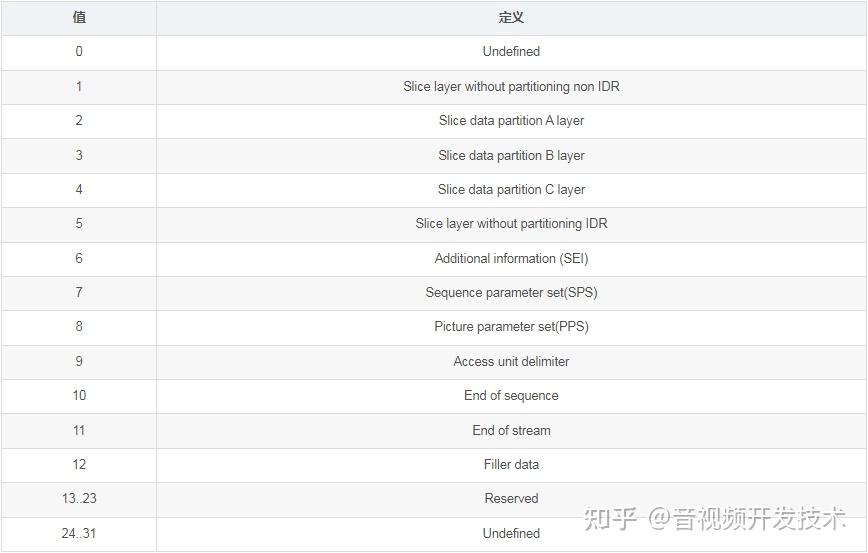The height and width of the screenshot is (553, 868).
Task: Click "Slice layer without partitioning IDR" cell
Action: click(511, 224)
